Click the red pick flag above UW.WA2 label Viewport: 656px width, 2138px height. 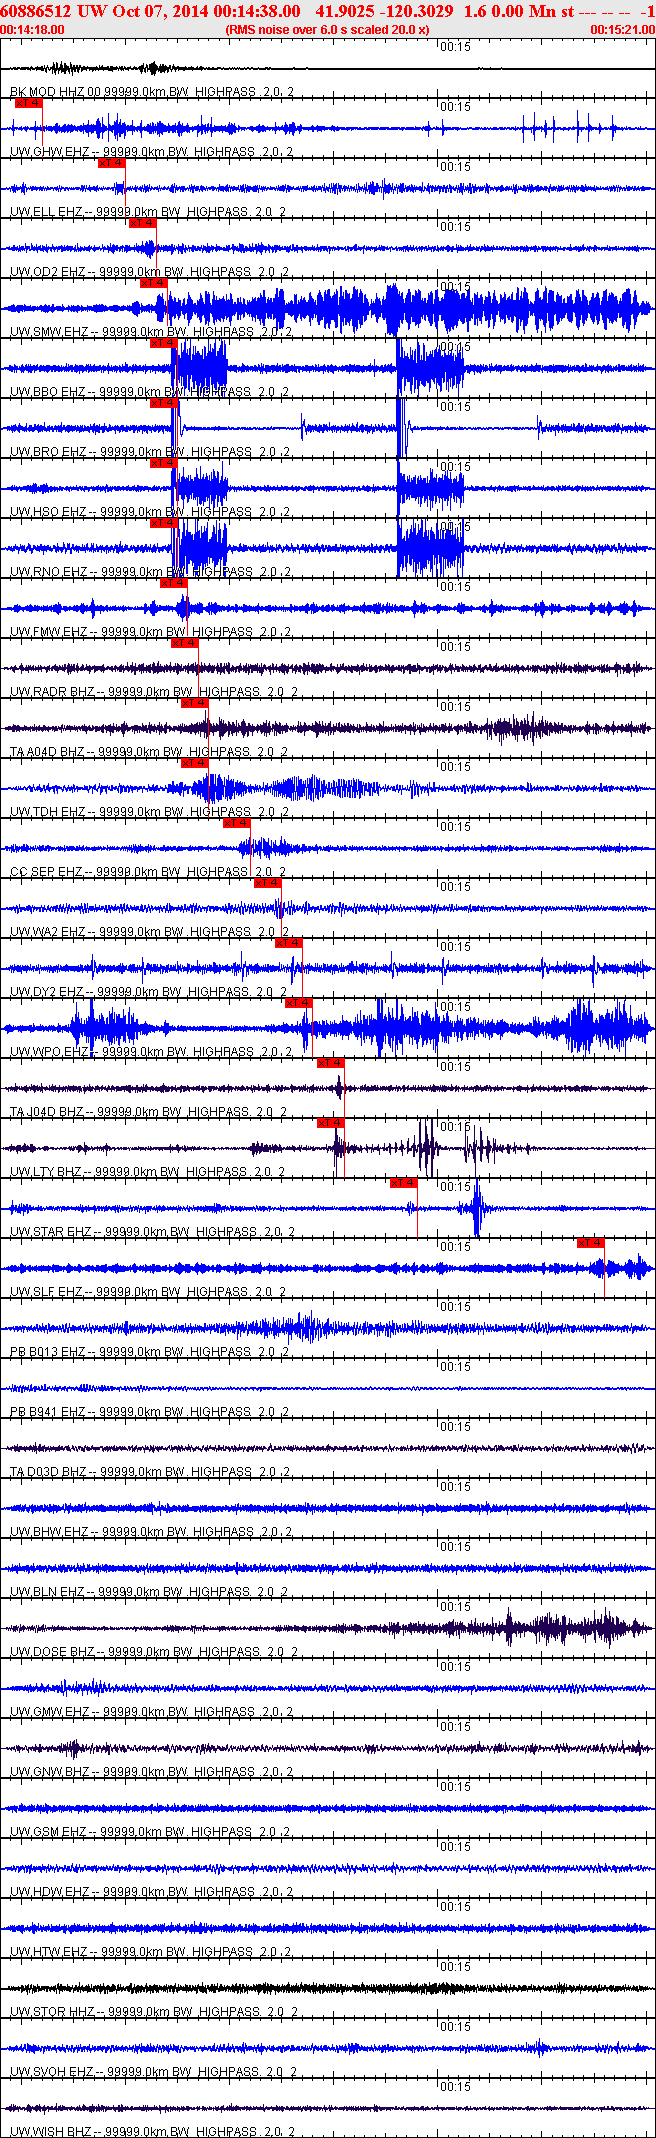click(267, 882)
